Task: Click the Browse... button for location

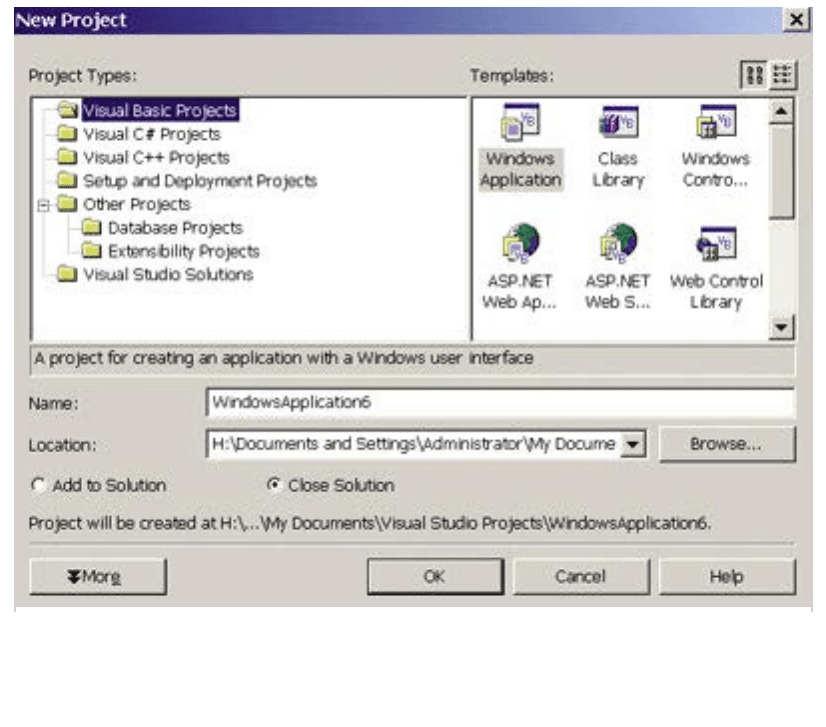Action: click(x=727, y=444)
